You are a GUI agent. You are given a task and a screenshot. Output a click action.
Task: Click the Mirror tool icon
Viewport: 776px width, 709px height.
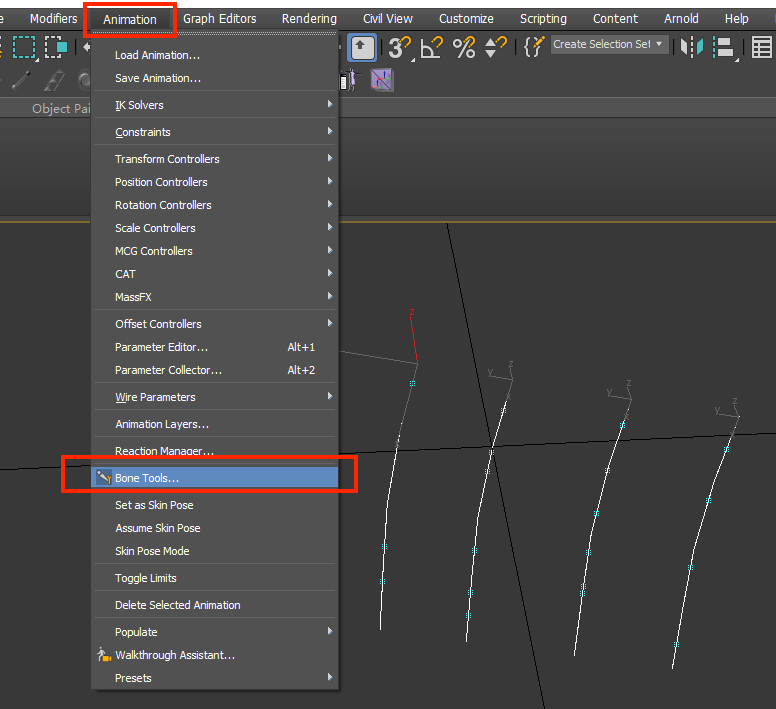click(691, 47)
